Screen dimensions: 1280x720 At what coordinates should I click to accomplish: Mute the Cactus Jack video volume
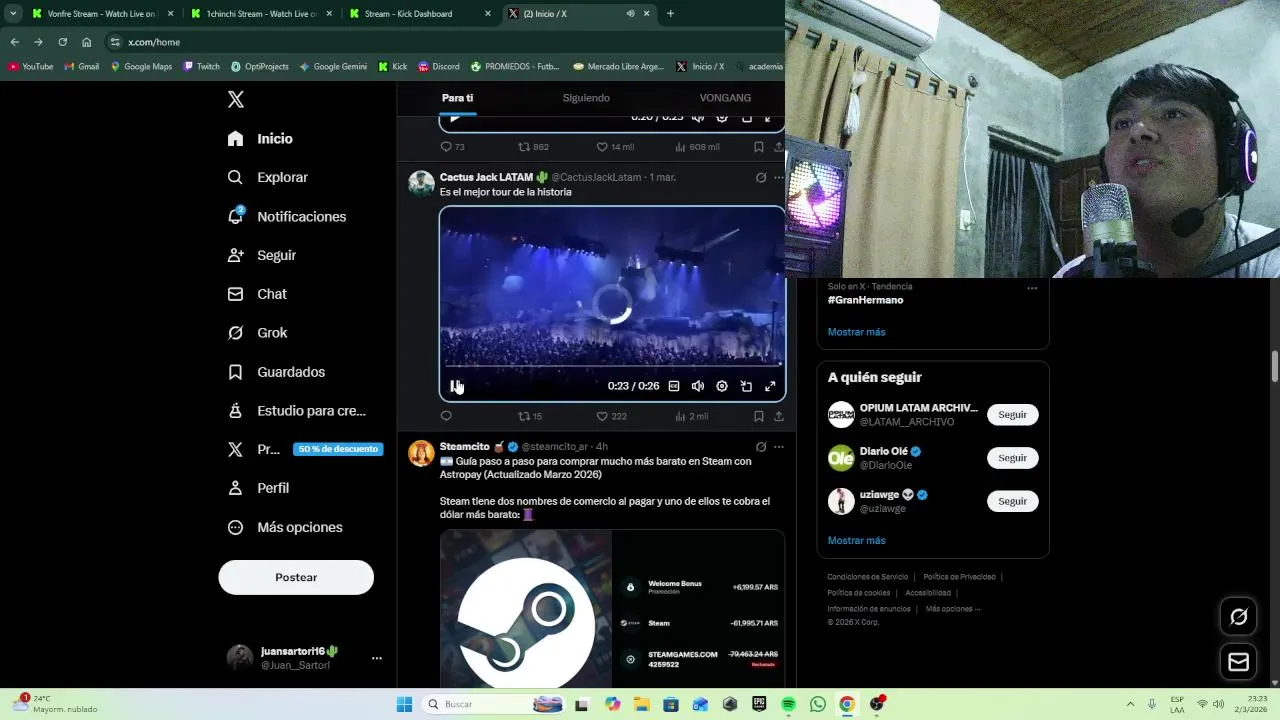pyautogui.click(x=698, y=386)
